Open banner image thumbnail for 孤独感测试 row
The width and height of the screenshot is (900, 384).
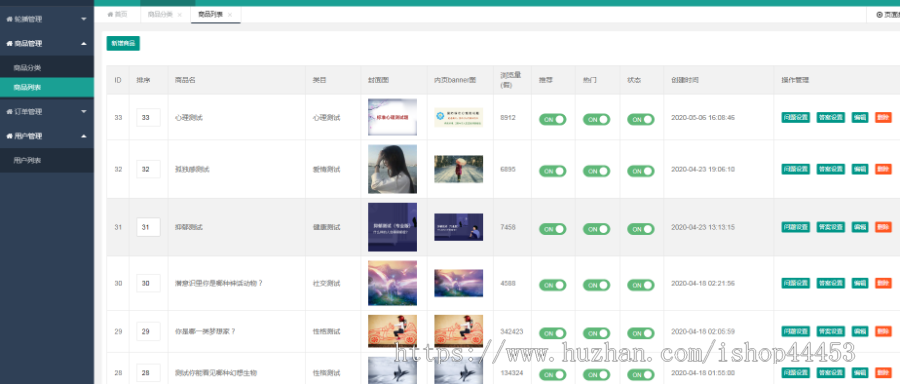(x=459, y=169)
